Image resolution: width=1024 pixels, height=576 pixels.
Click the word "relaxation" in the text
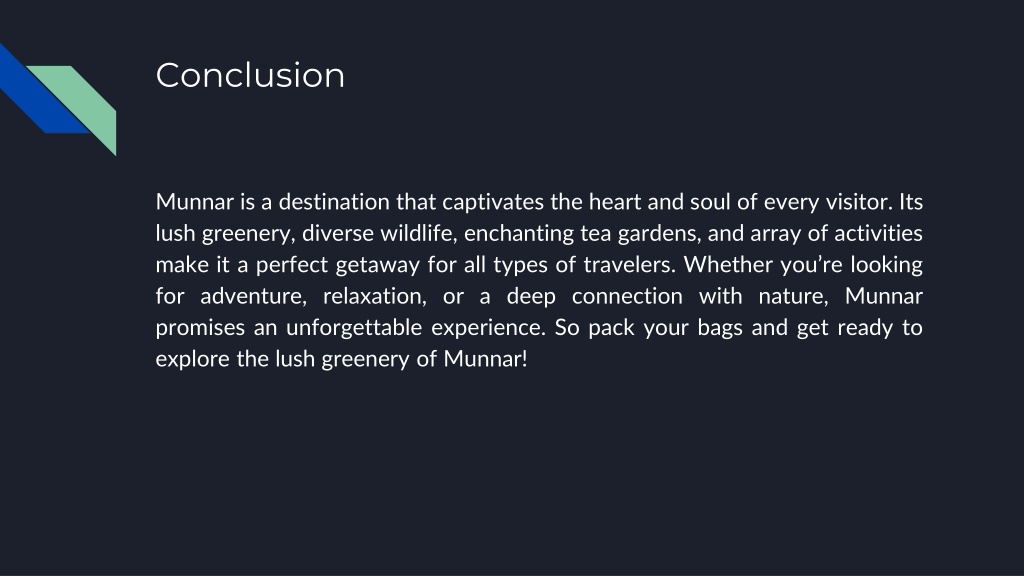click(x=374, y=296)
